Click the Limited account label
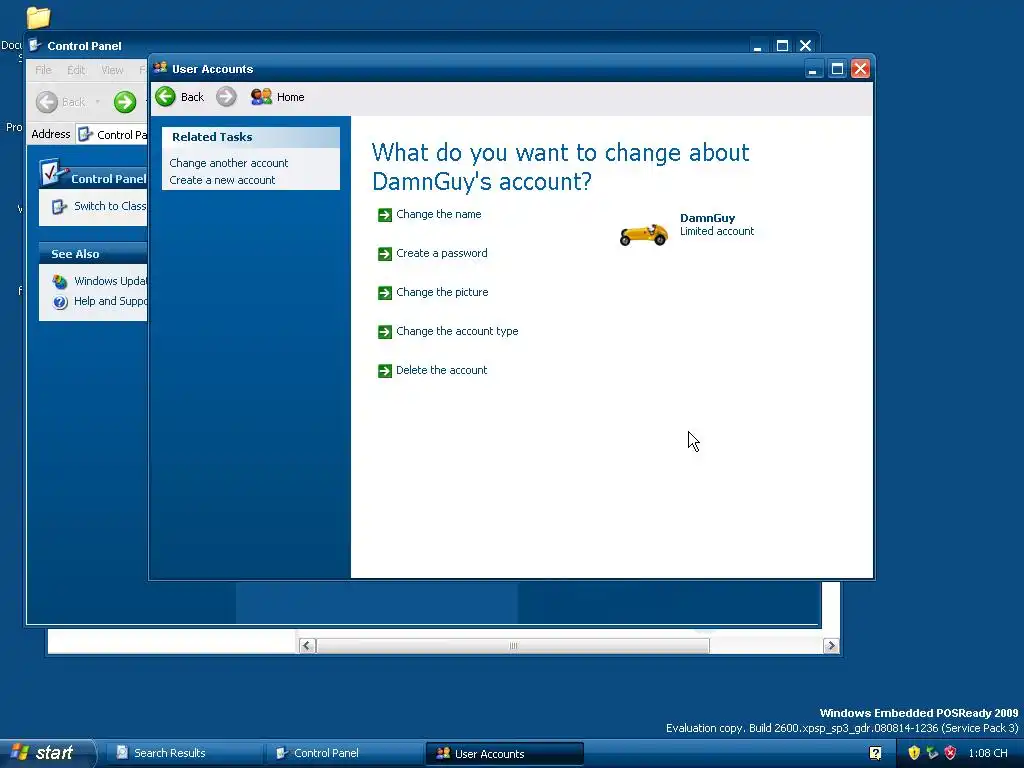Image resolution: width=1024 pixels, height=768 pixels. 716,231
